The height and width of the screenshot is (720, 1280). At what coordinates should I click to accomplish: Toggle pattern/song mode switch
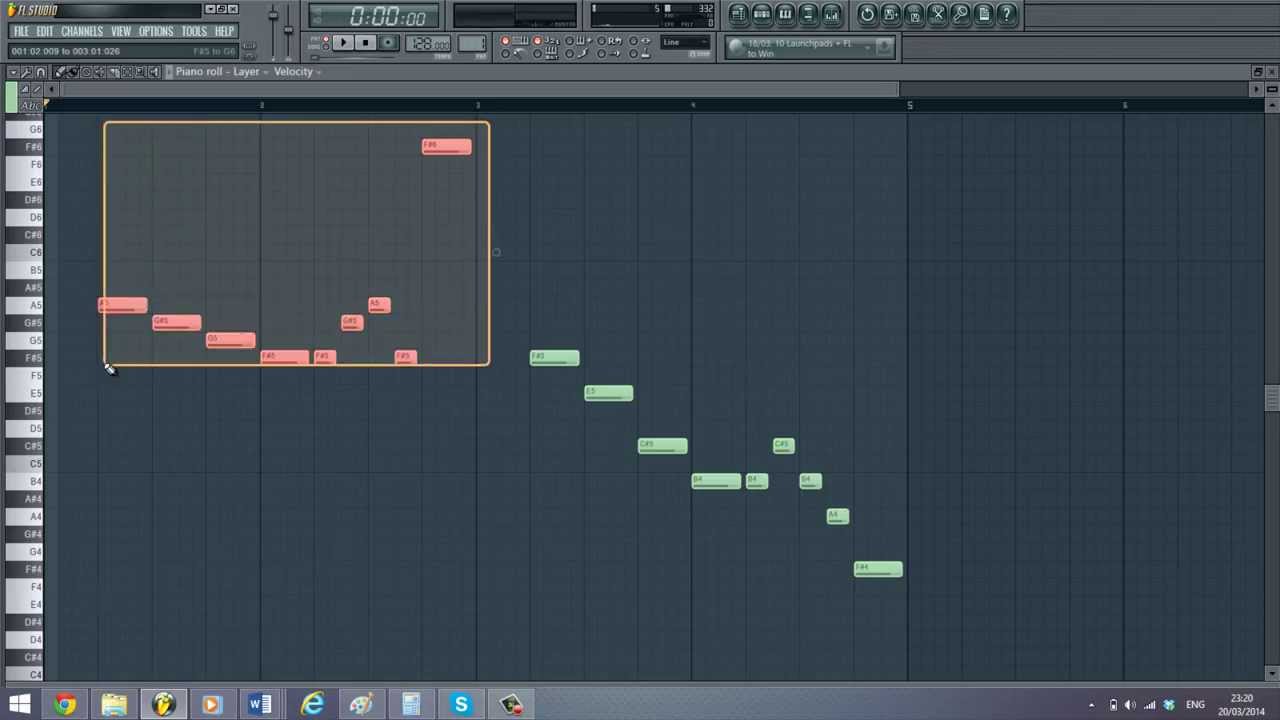325,42
